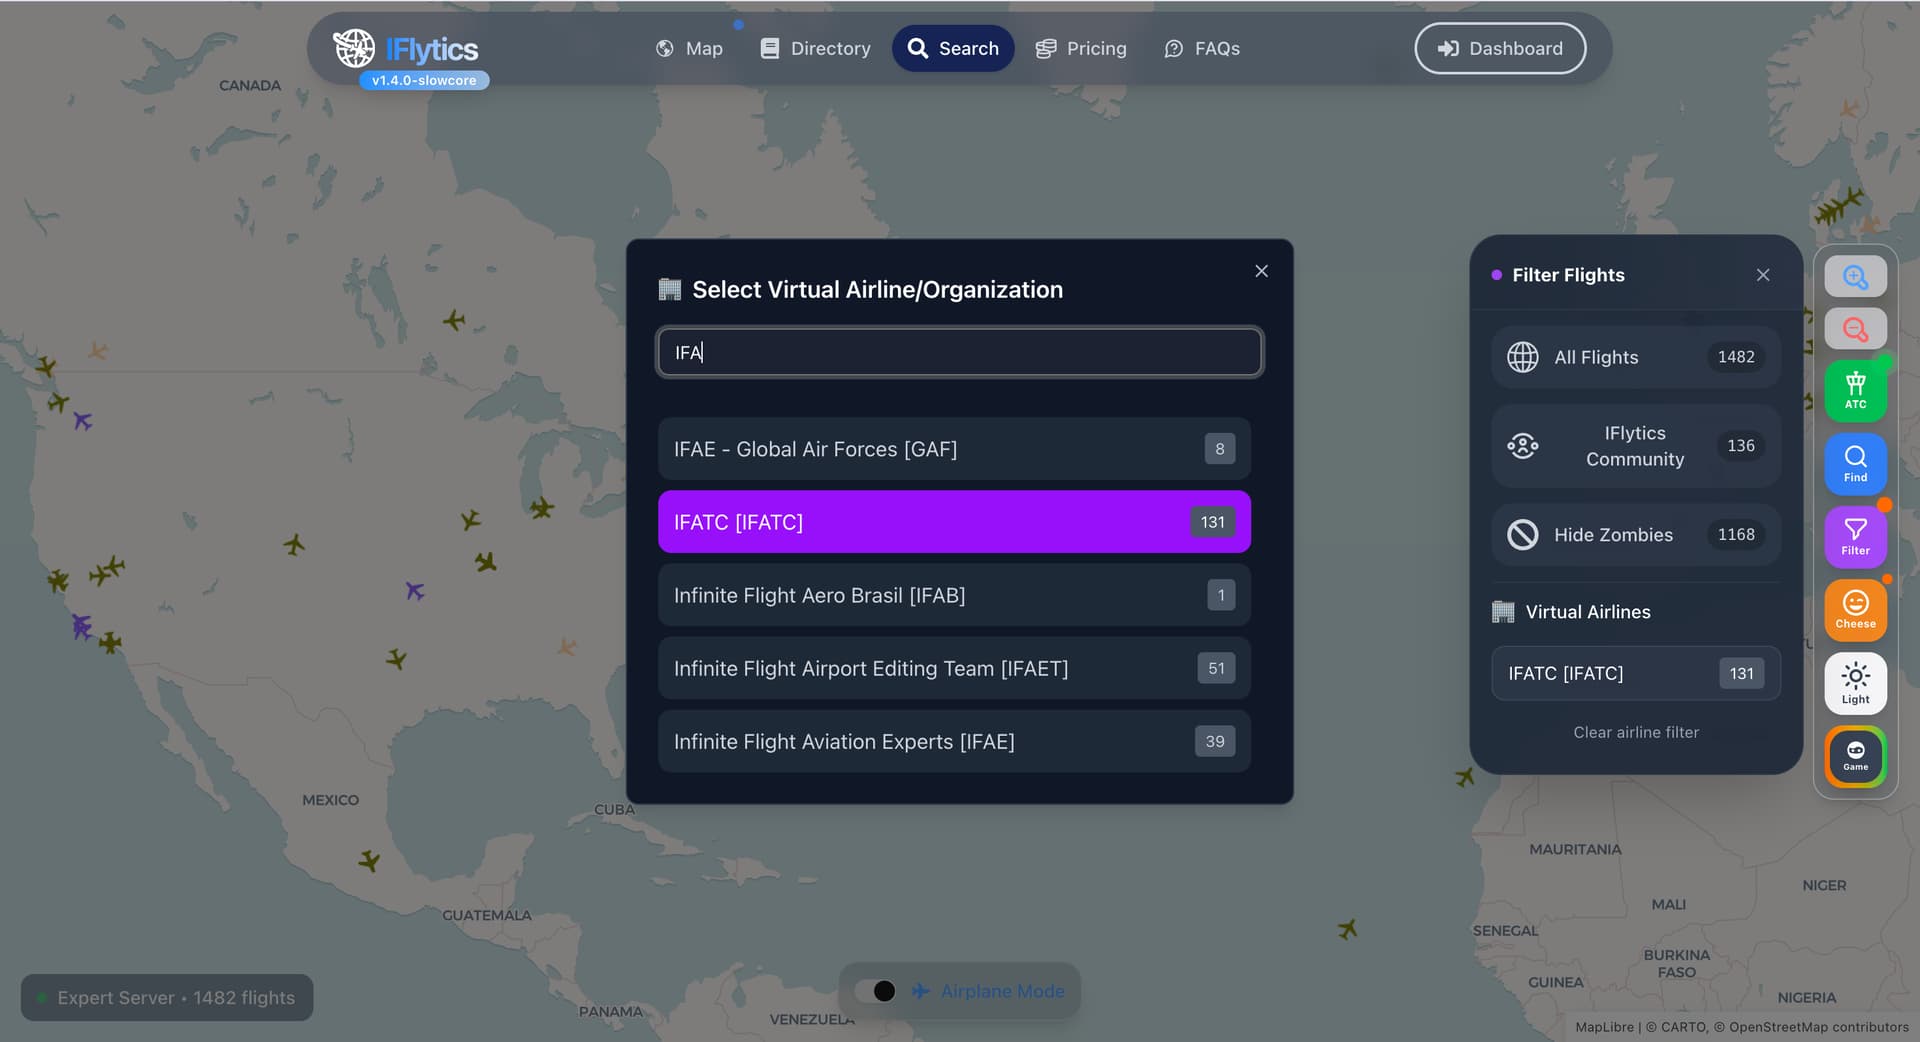The image size is (1920, 1042).
Task: Click the globe icon beside All Flights
Action: tap(1523, 357)
